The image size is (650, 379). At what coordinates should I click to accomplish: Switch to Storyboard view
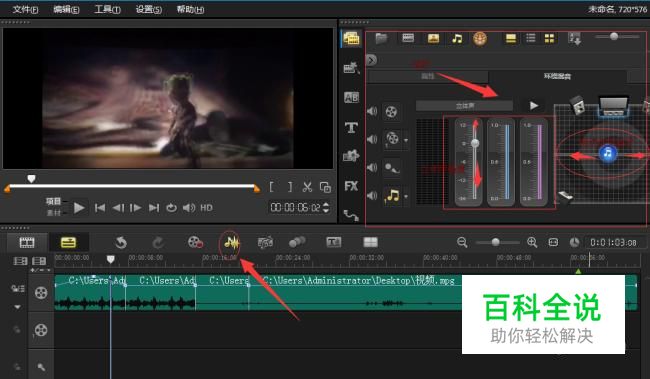pos(27,243)
